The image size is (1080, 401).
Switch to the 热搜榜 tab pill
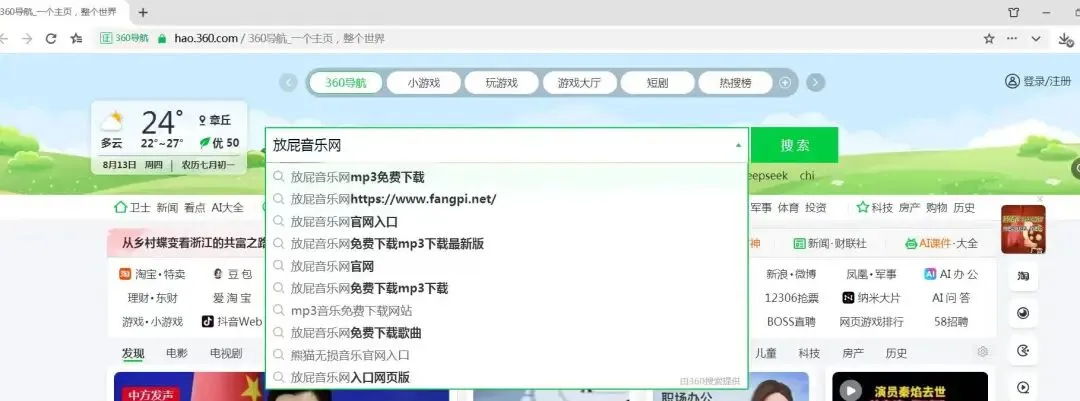click(x=736, y=83)
